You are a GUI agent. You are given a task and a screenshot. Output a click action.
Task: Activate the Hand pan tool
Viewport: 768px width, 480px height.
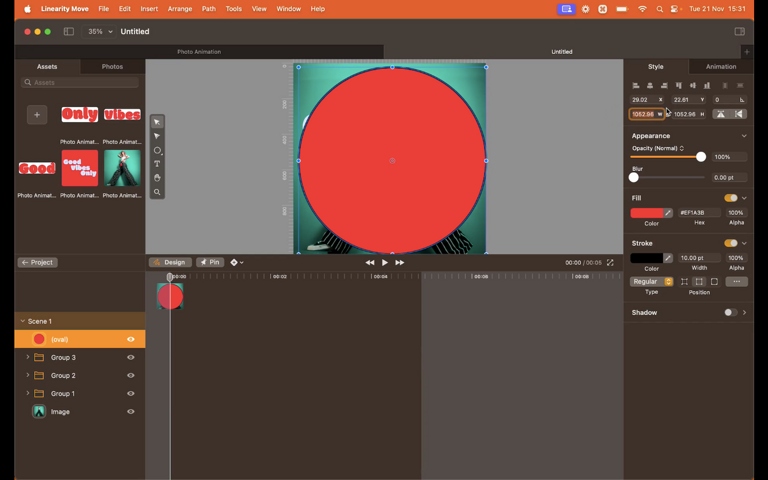click(x=157, y=178)
